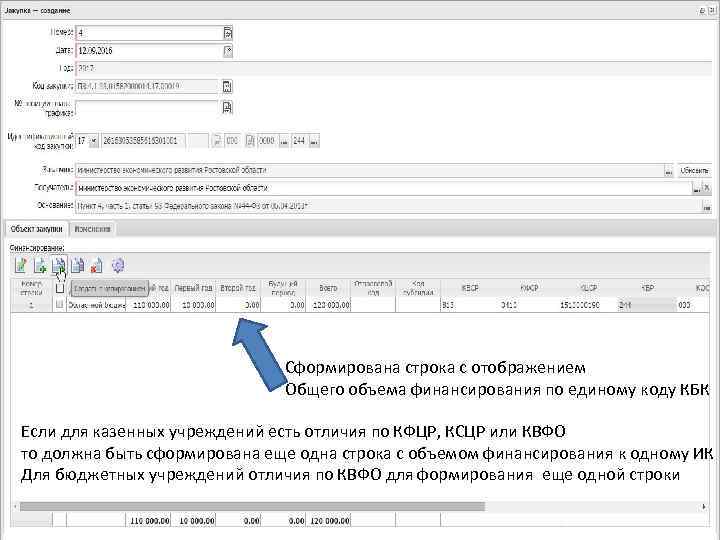Switch to the Изменения tab

(x=92, y=229)
